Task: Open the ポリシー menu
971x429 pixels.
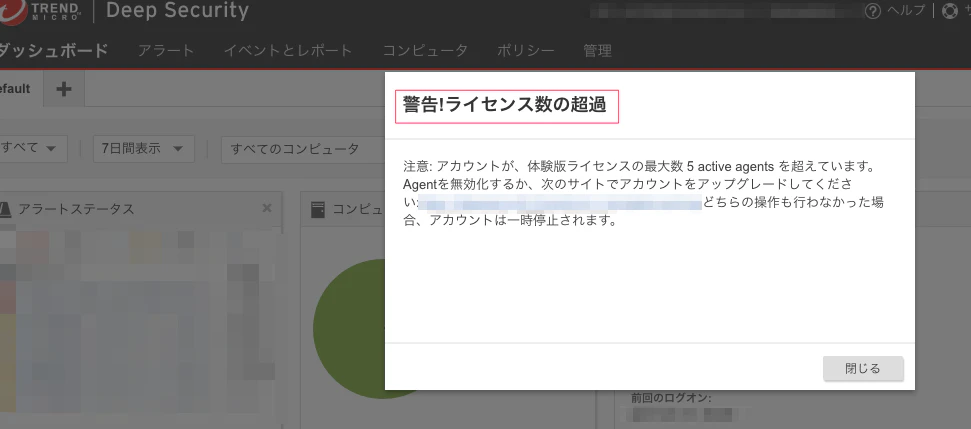Action: coord(526,51)
